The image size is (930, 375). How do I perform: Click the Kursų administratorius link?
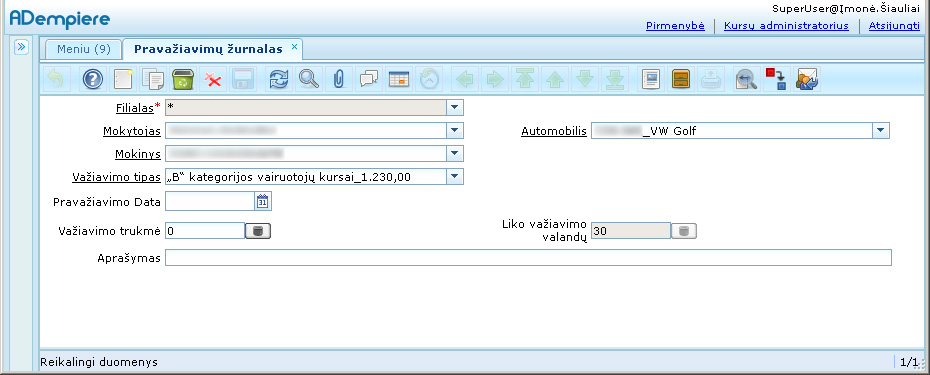pos(786,26)
